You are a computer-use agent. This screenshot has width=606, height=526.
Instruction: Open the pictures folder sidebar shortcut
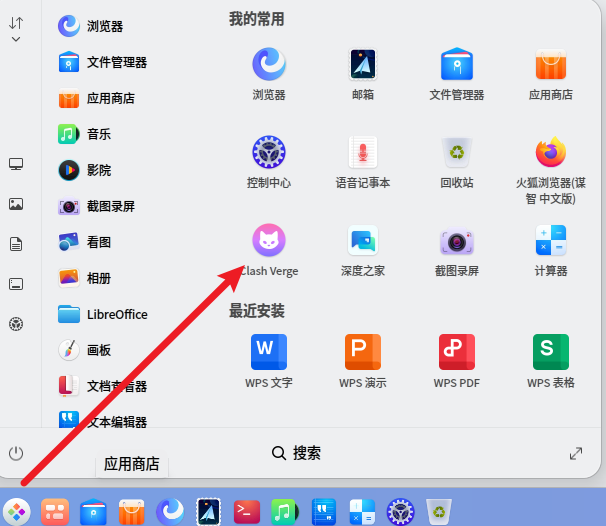pyautogui.click(x=16, y=204)
